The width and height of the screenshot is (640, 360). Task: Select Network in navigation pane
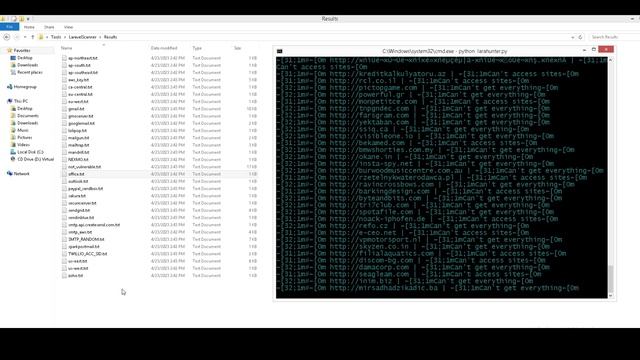21,173
